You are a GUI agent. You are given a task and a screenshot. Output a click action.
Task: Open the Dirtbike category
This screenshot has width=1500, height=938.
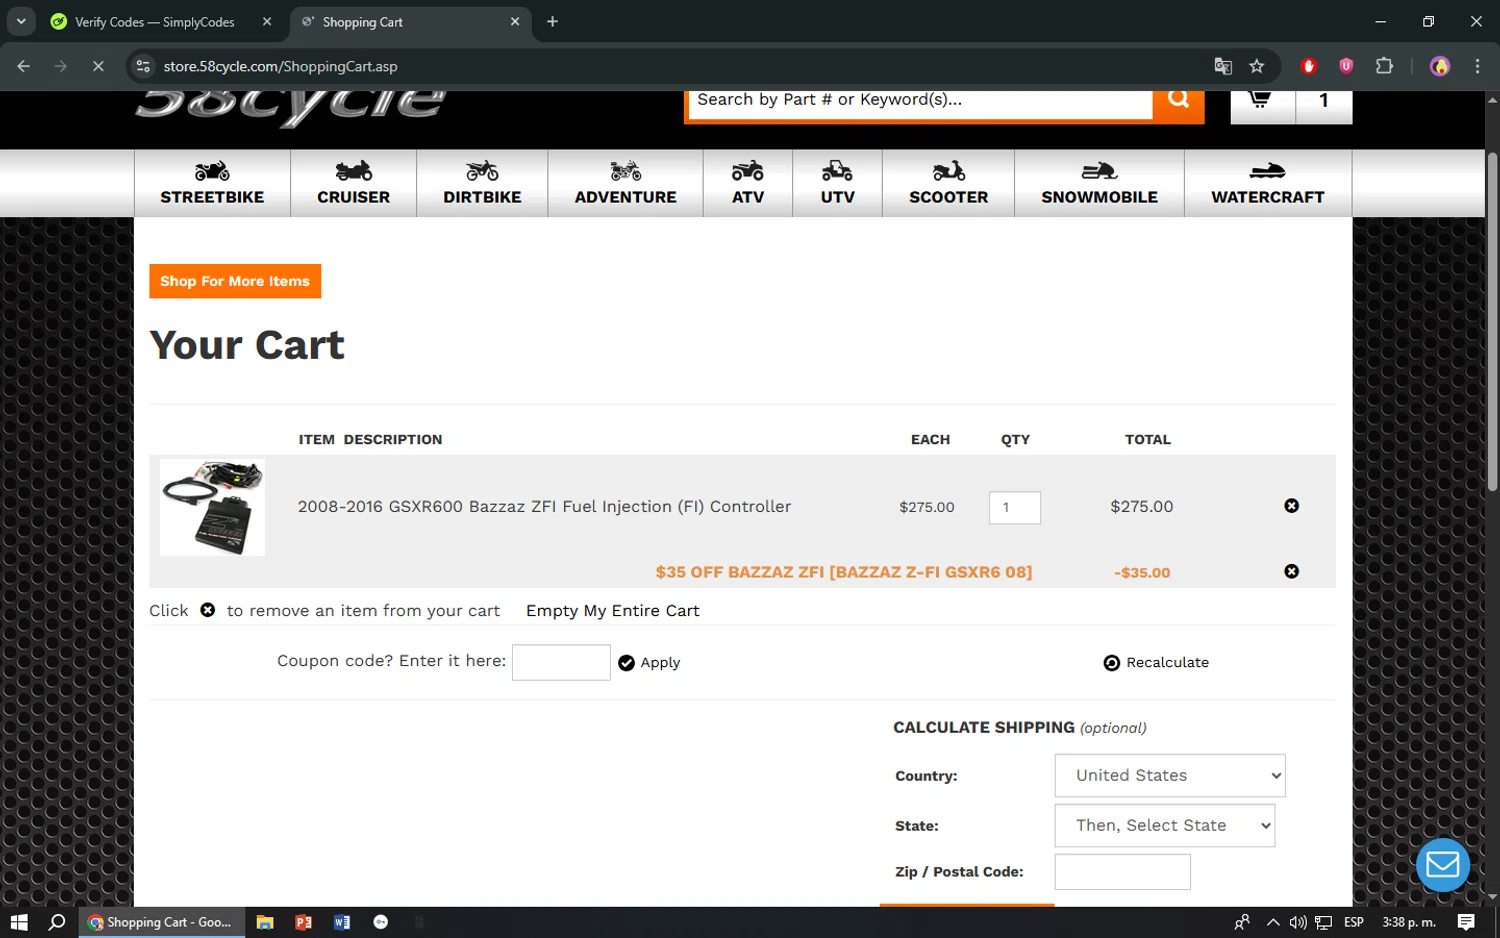point(482,183)
